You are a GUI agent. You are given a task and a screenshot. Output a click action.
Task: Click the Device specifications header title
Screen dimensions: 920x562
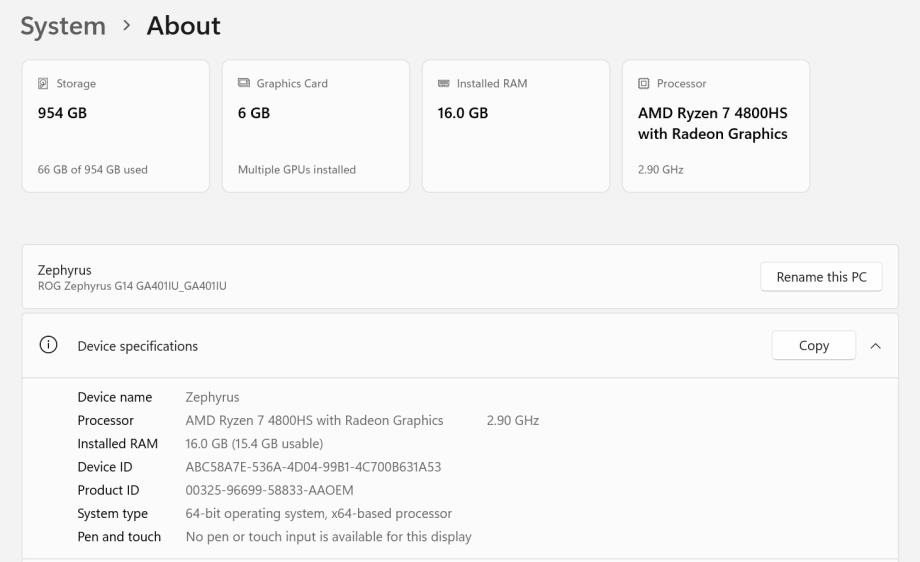coord(138,346)
